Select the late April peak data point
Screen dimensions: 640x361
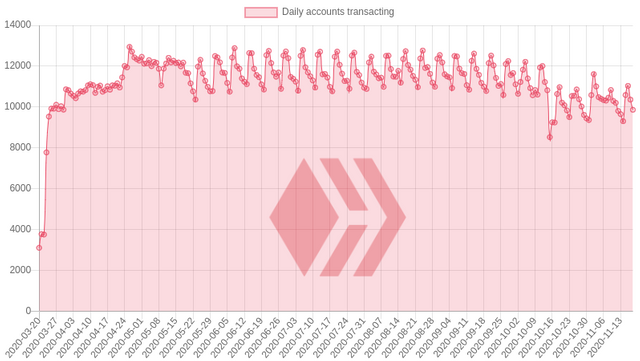pos(129,47)
